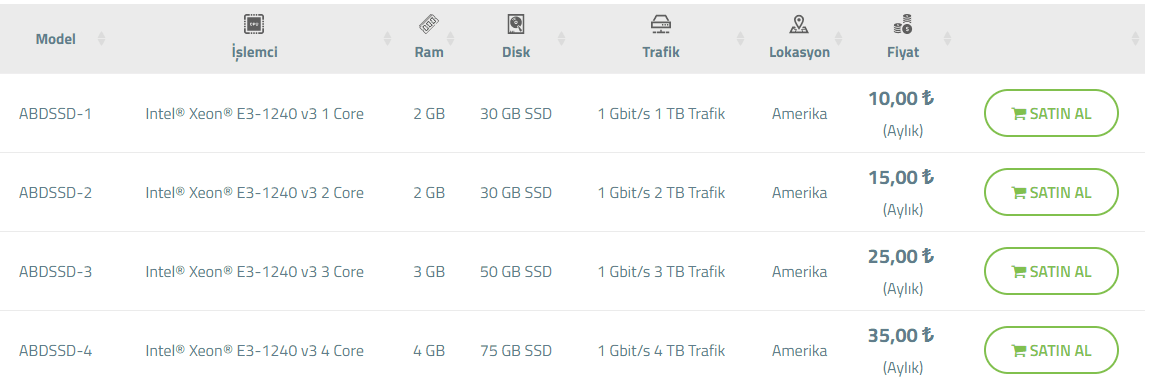Image resolution: width=1159 pixels, height=387 pixels.
Task: Click the map pin icon above Lokasyon
Action: 799,25
